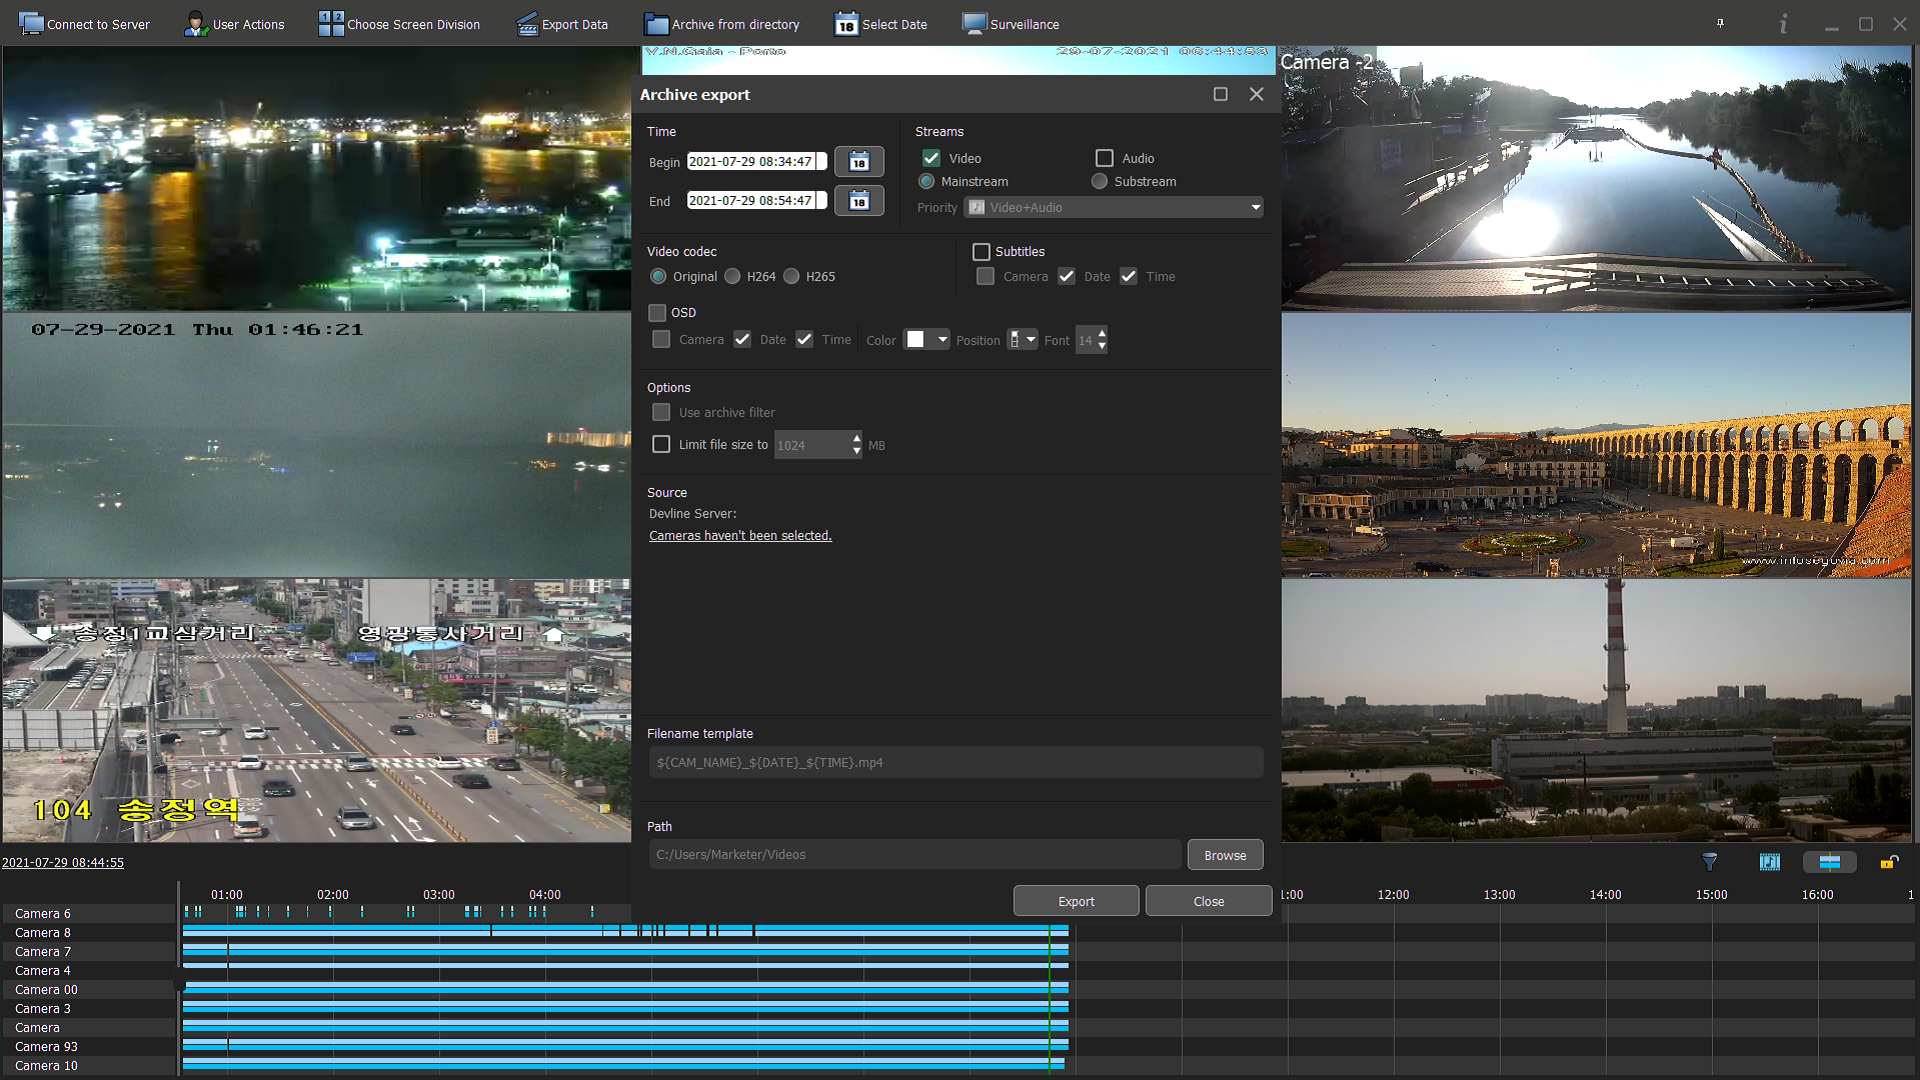Screen dimensions: 1920x1080
Task: Click the End time input field
Action: (756, 201)
